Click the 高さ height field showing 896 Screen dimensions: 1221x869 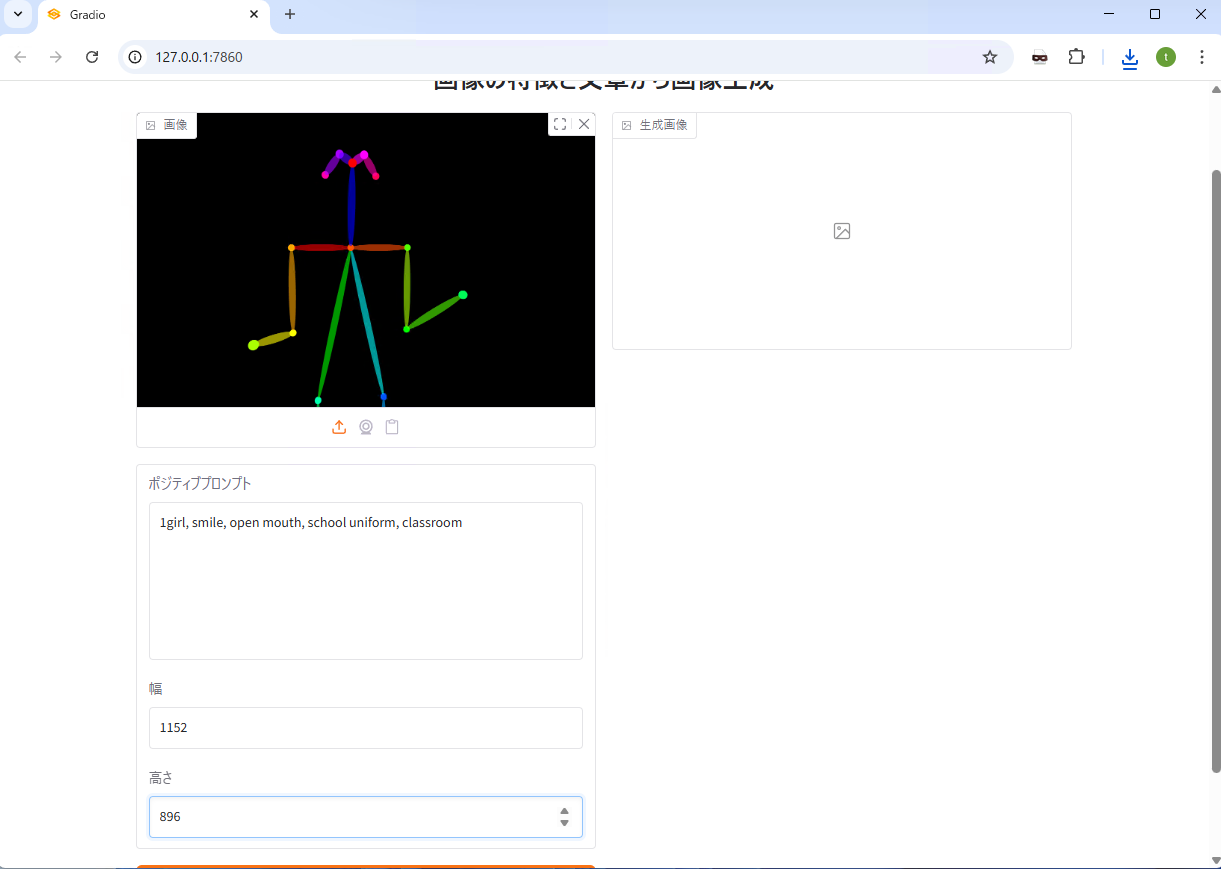click(x=366, y=817)
